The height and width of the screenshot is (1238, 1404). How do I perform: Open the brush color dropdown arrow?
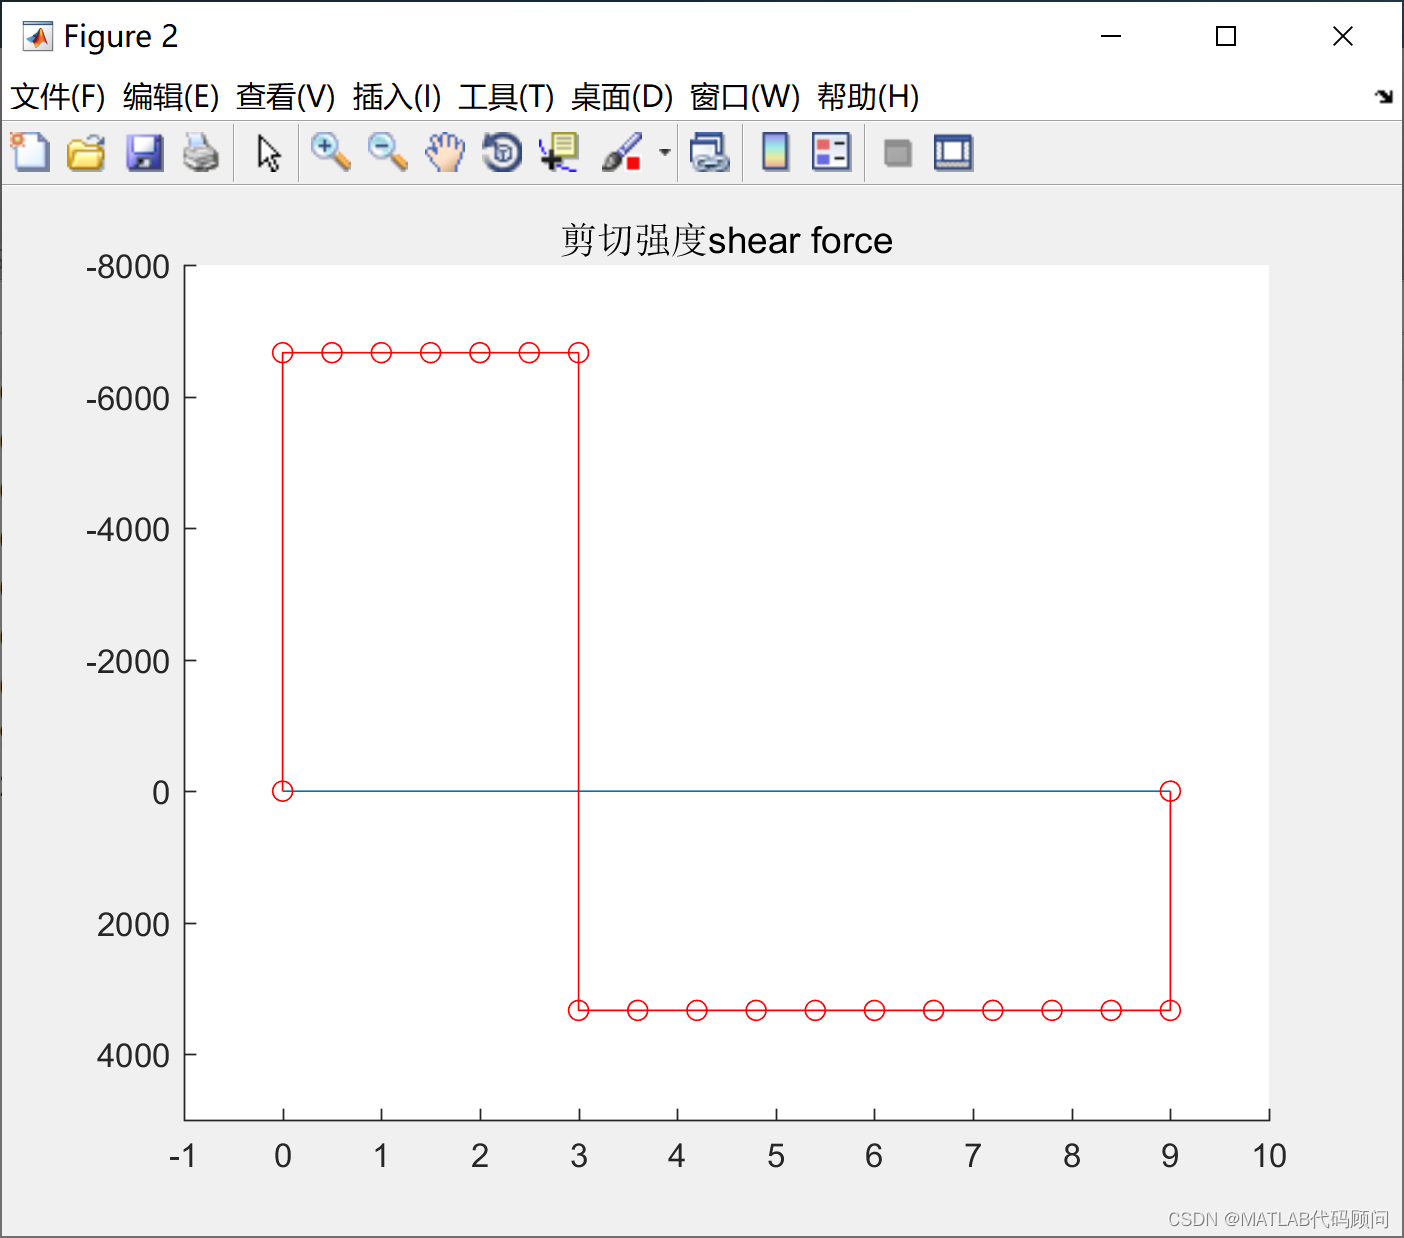(664, 152)
